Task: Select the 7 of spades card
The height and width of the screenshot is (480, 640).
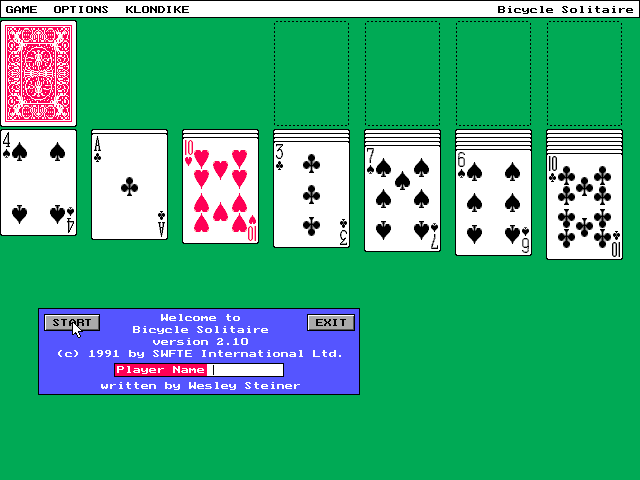Action: click(402, 199)
